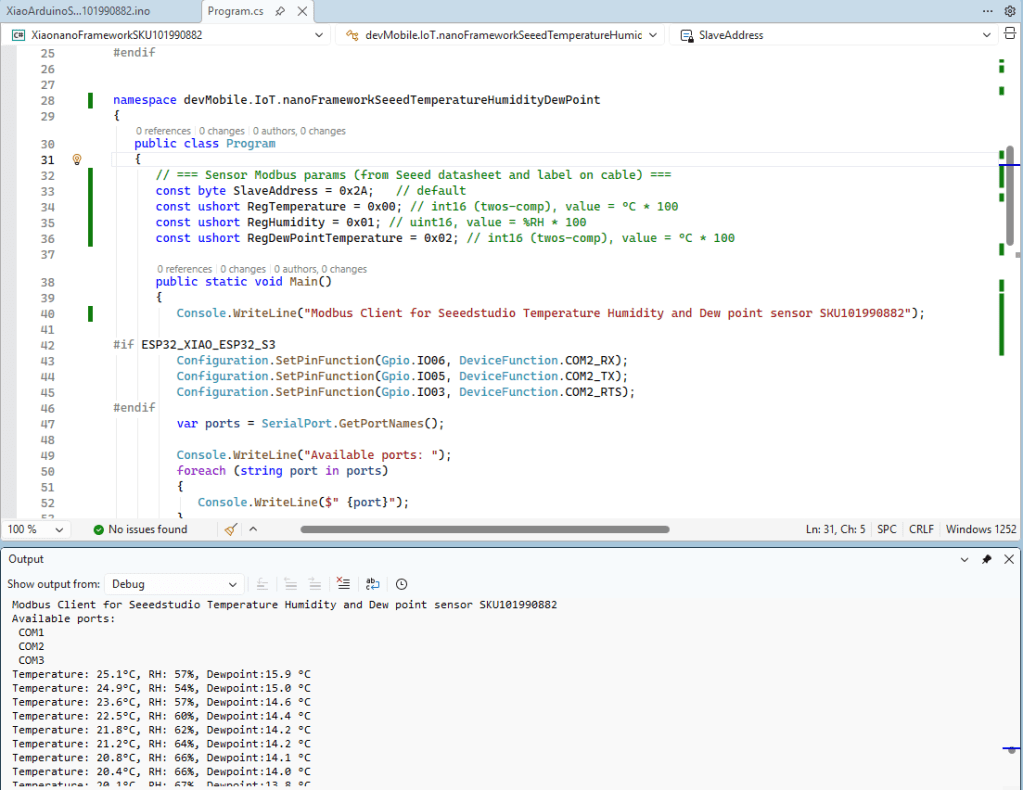Click the split editor icon
This screenshot has width=1023, height=790.
coord(1009,34)
